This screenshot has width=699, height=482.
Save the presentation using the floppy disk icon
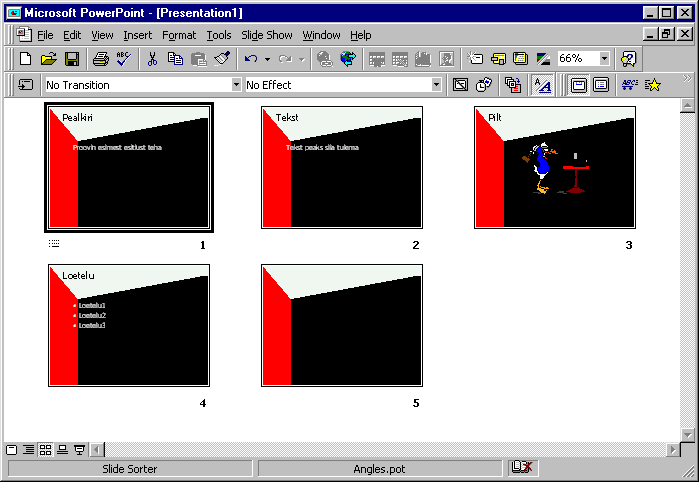[x=72, y=59]
